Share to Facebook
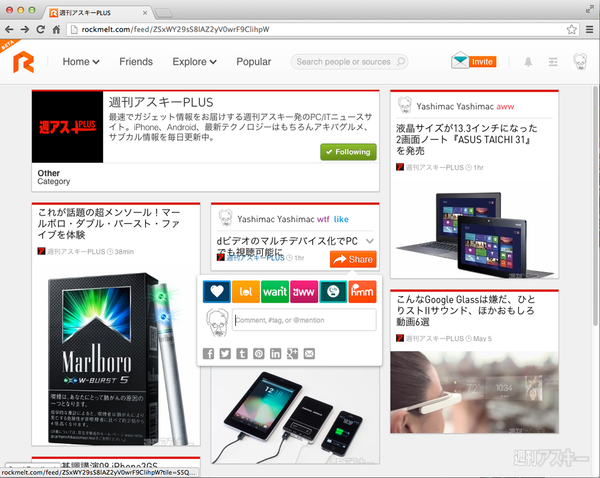The width and height of the screenshot is (600, 478). tap(208, 354)
